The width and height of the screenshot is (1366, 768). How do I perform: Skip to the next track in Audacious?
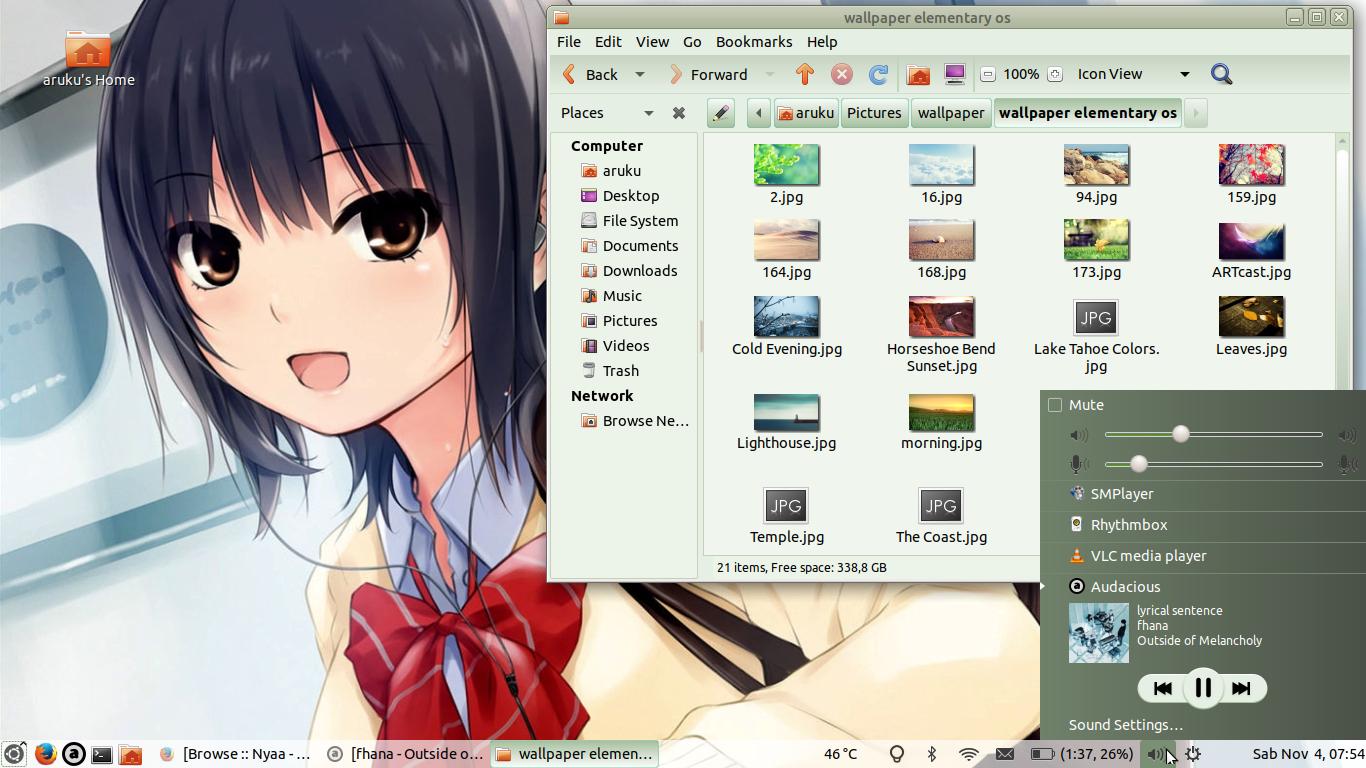[1242, 688]
